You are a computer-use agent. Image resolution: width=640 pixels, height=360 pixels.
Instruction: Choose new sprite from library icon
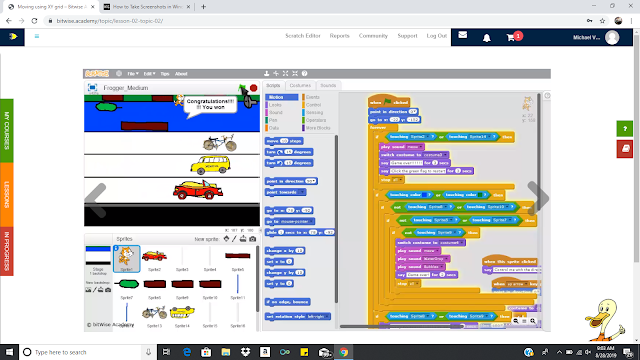pyautogui.click(x=226, y=239)
